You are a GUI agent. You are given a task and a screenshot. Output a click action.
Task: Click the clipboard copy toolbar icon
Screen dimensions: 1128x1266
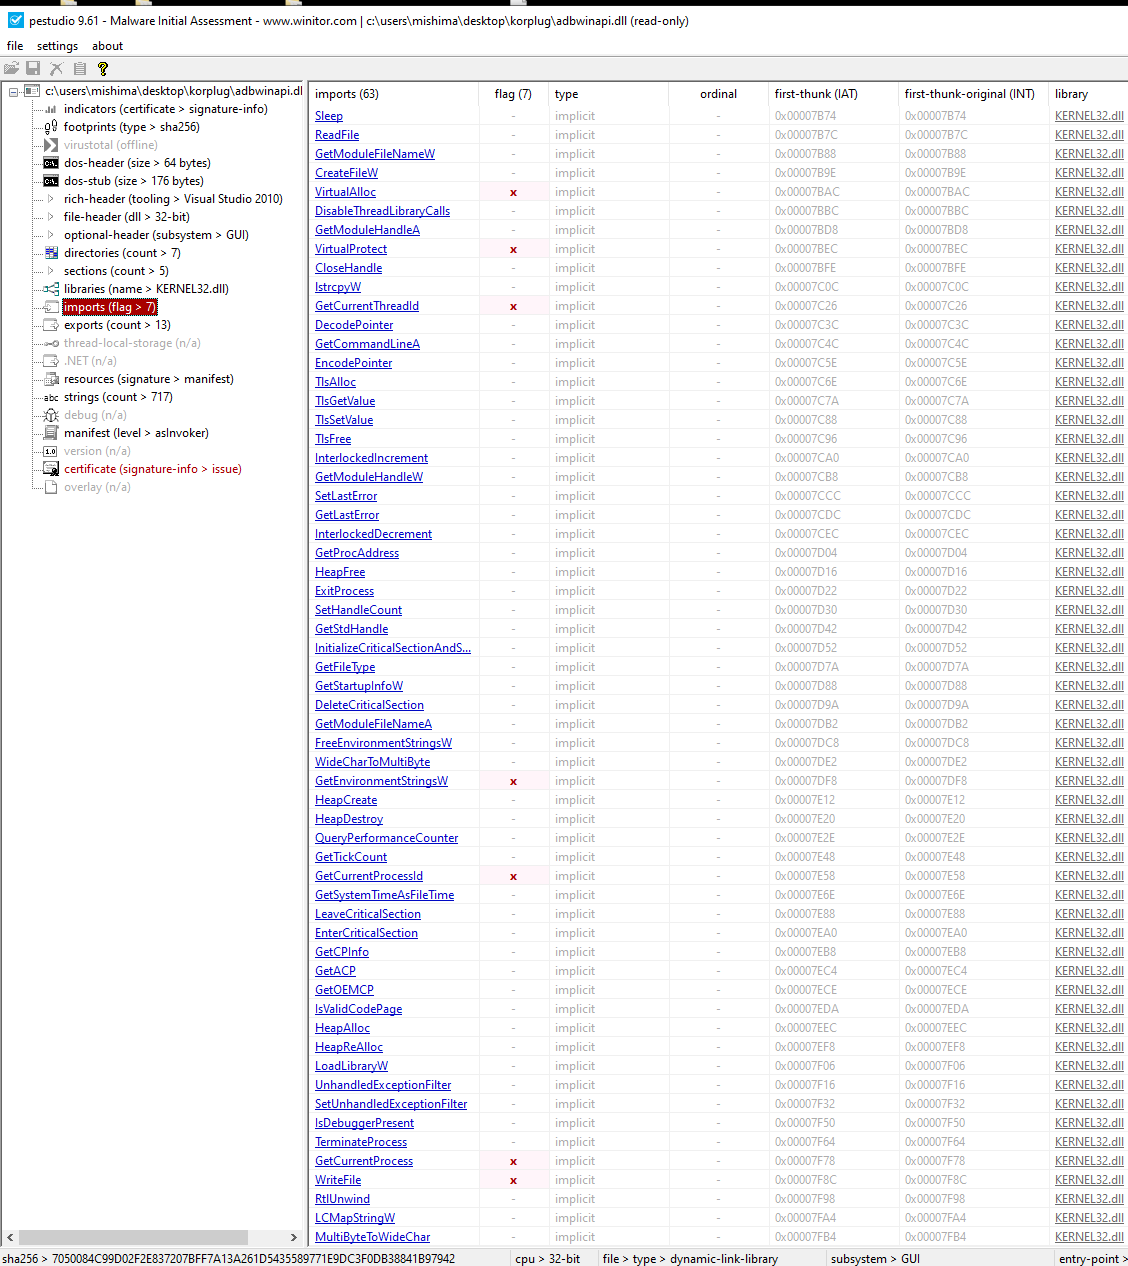click(79, 68)
